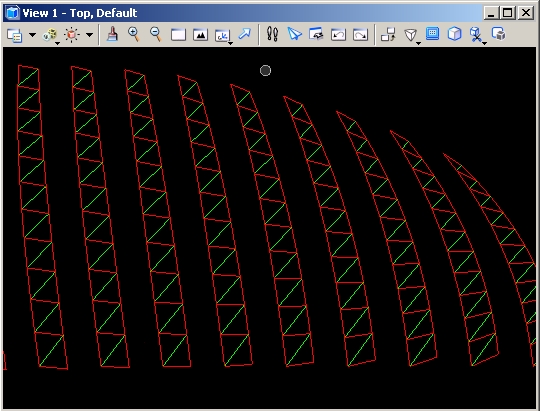Viewport: 540px width, 411px height.
Task: Open the Rotate View tool dropdown
Action: (223, 36)
